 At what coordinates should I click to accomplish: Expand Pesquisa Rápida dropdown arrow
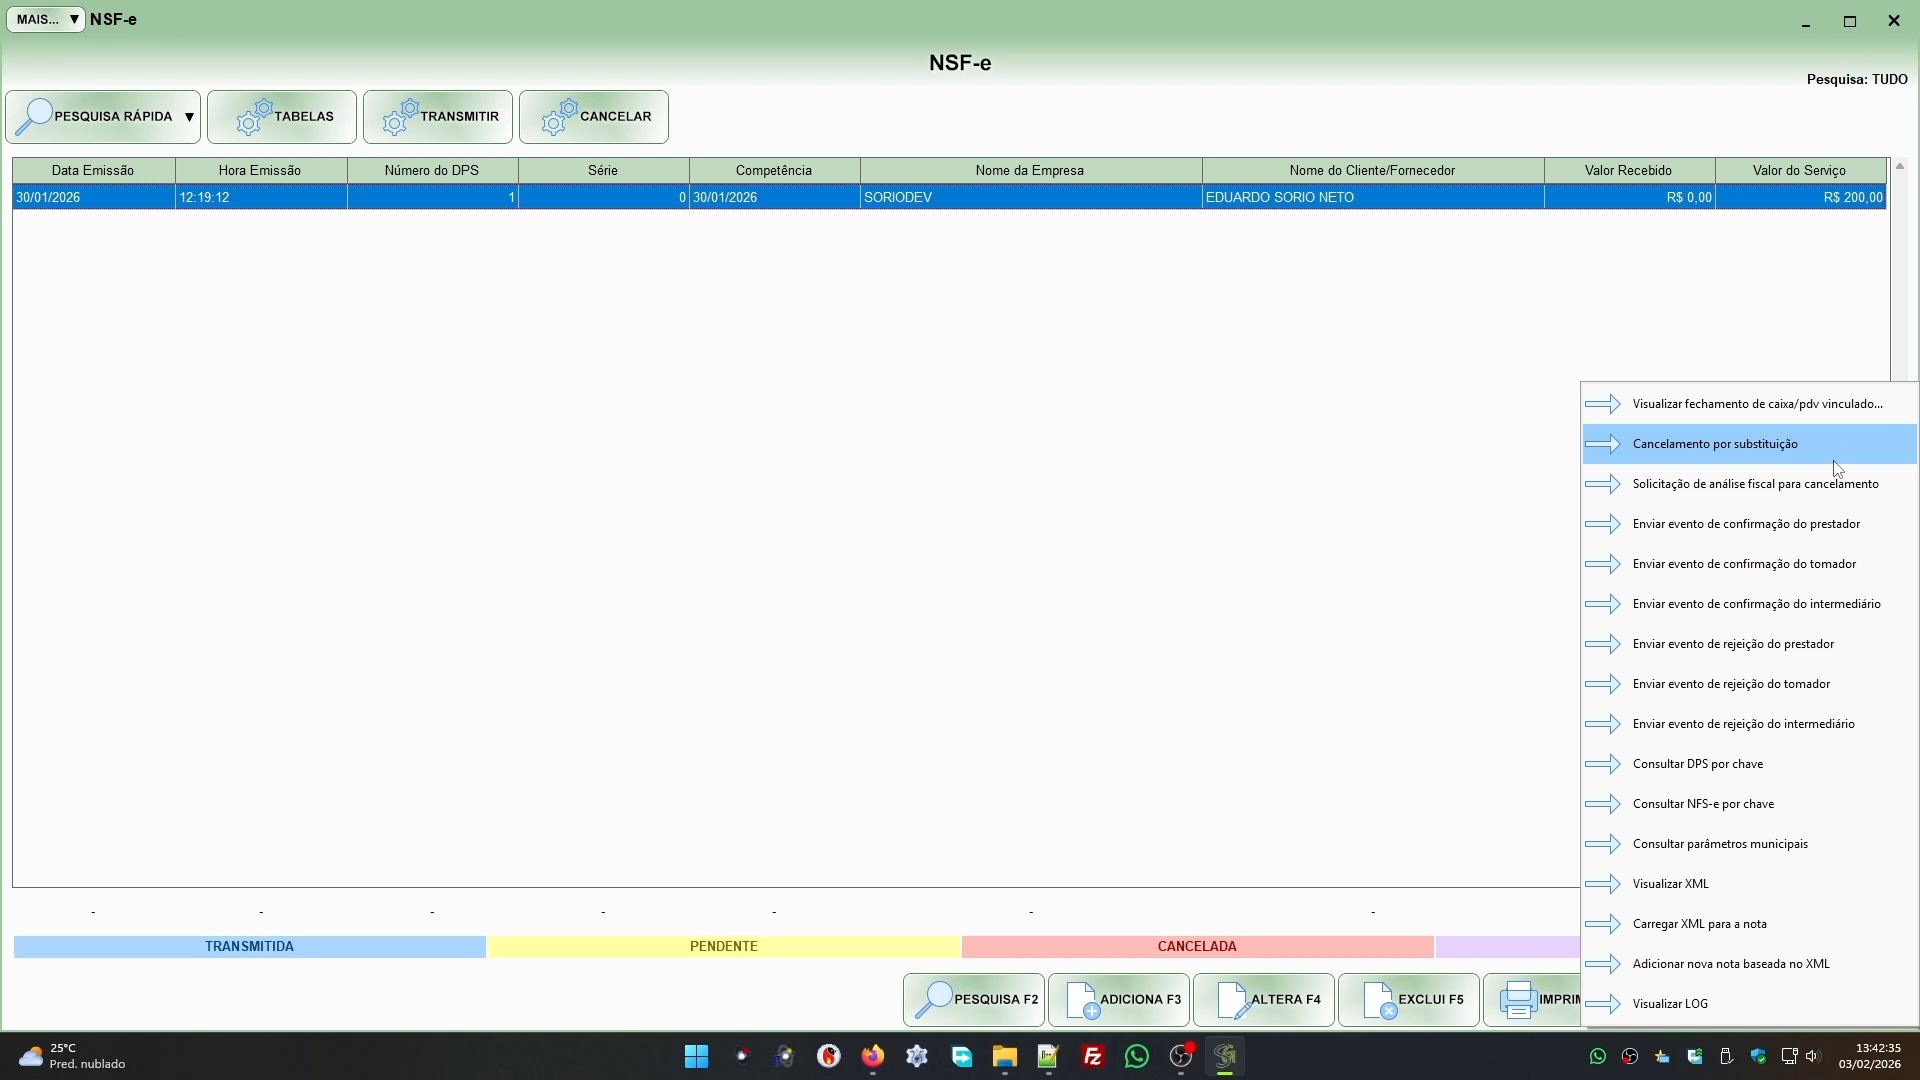189,117
